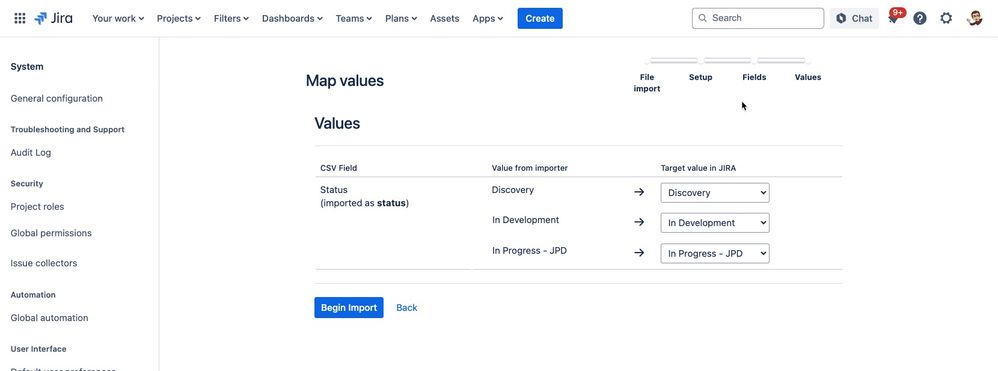Open the In Progress - JPD dropdown
The width and height of the screenshot is (998, 371).
(715, 253)
